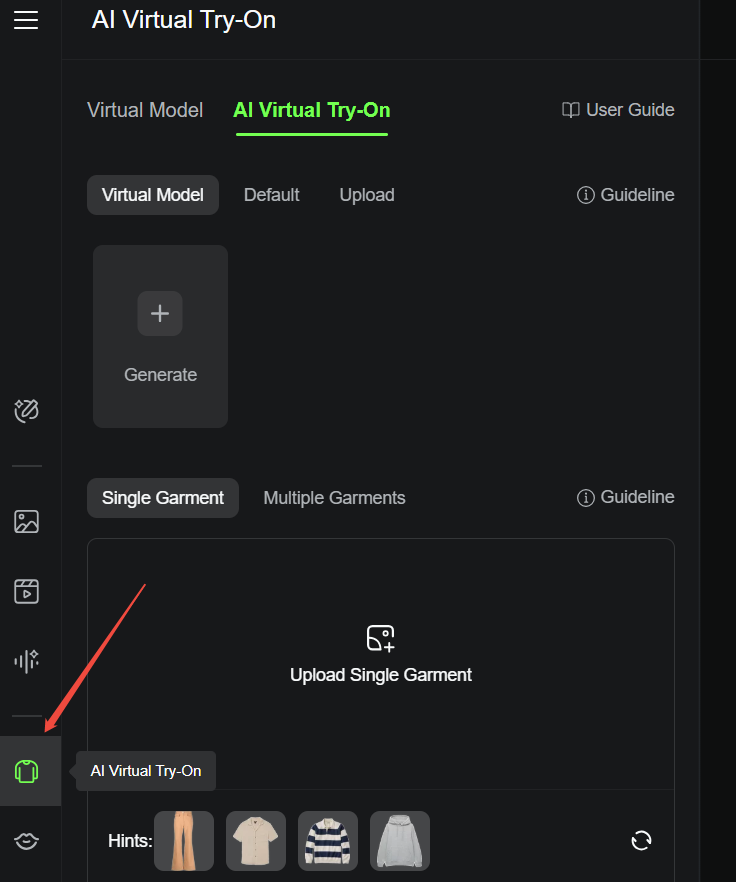Click Upload Single Garment area
This screenshot has width=736, height=882.
tap(381, 664)
